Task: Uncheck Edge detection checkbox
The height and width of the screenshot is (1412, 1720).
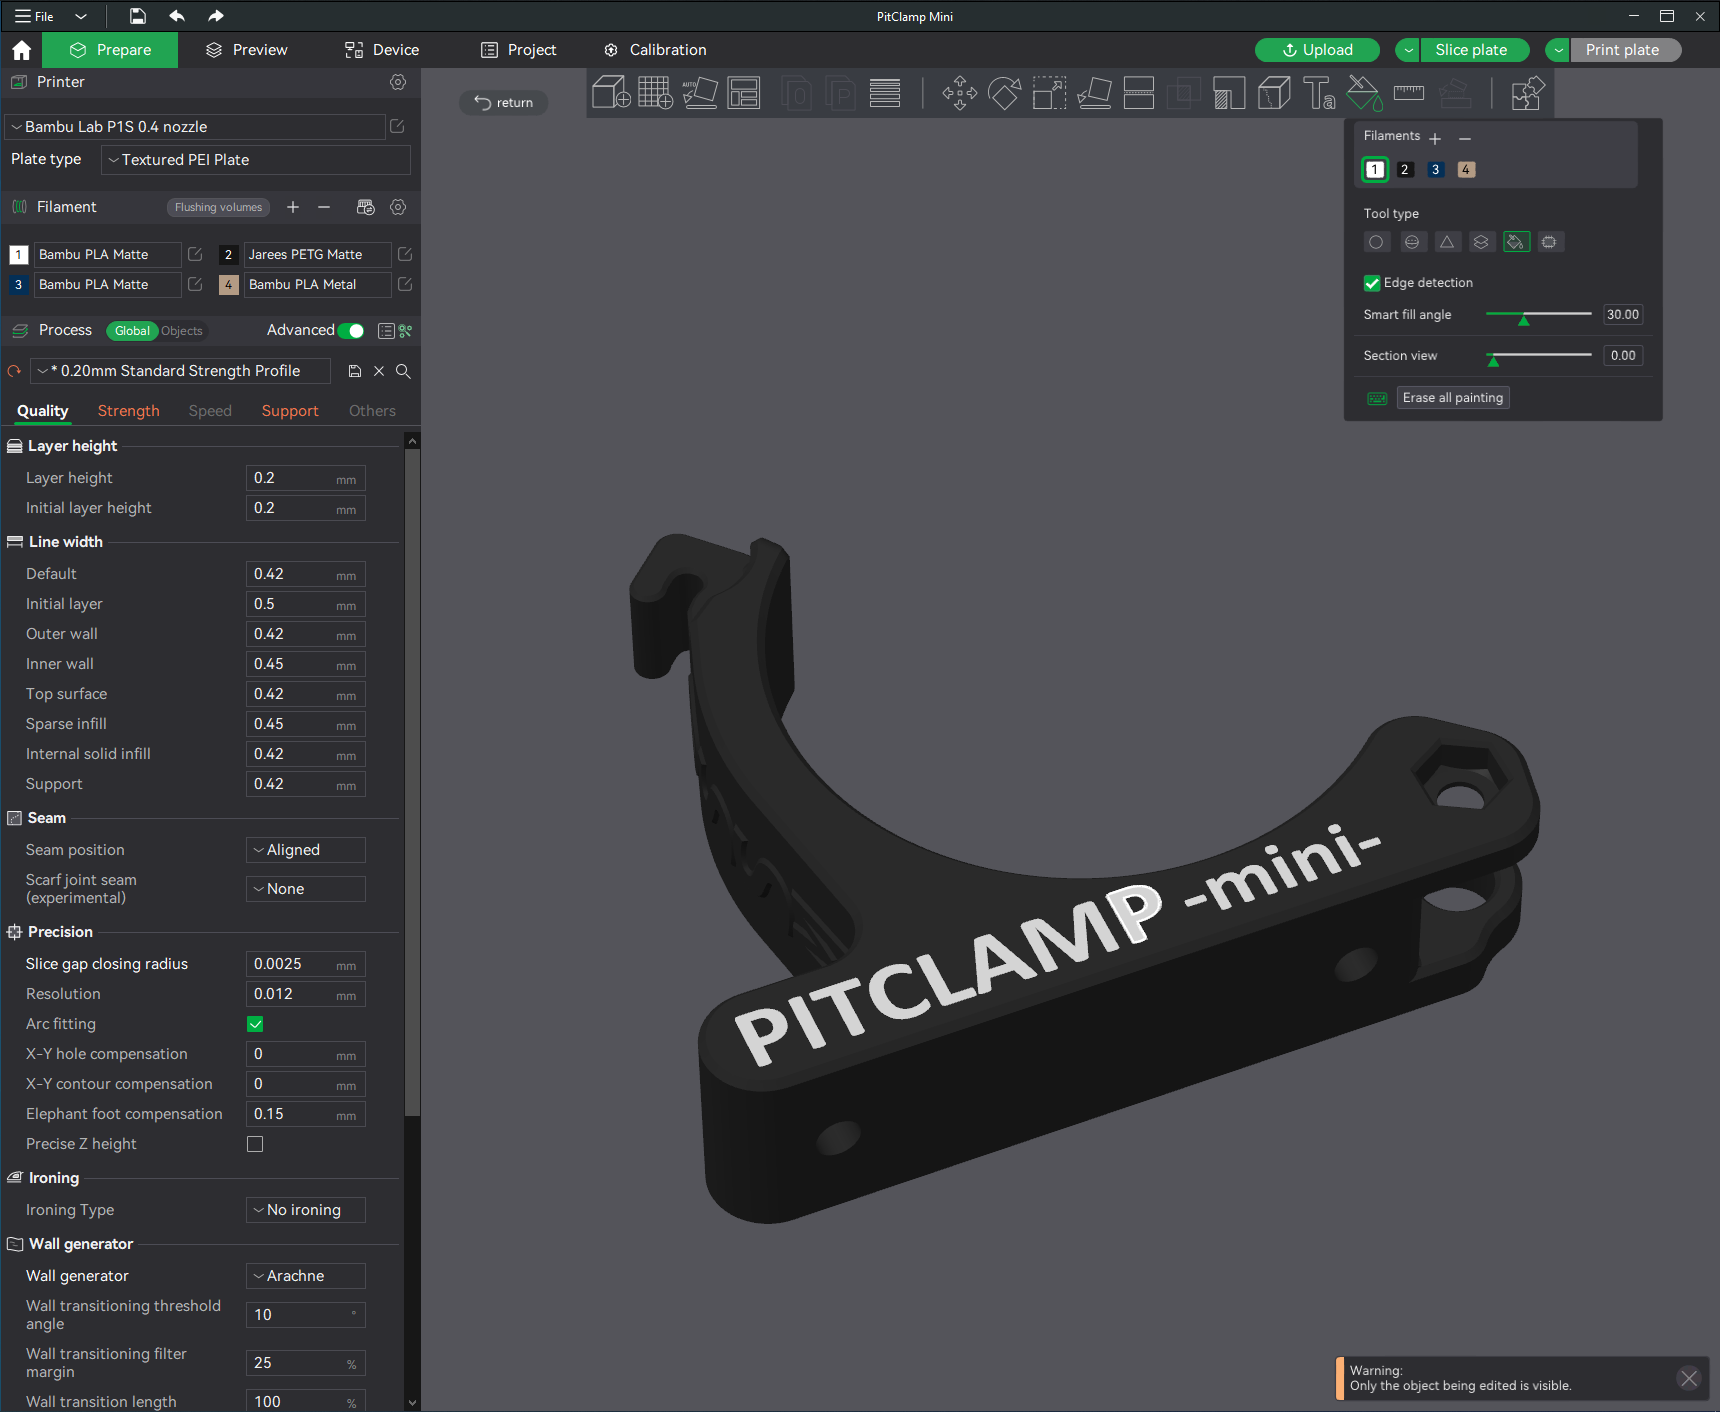Action: pyautogui.click(x=1372, y=283)
